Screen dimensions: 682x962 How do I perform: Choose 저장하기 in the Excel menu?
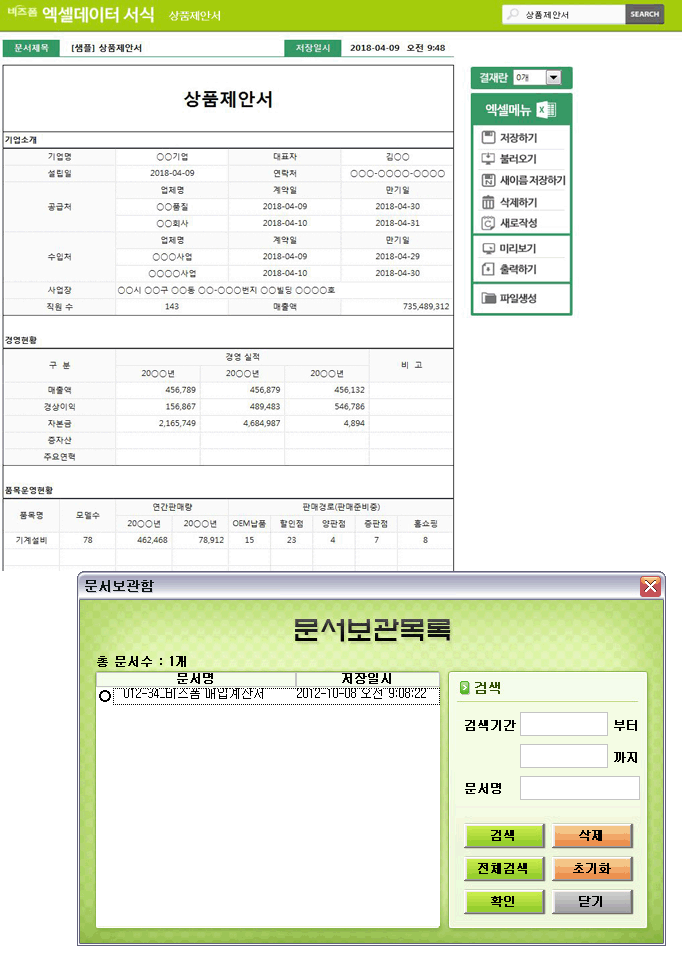(518, 137)
